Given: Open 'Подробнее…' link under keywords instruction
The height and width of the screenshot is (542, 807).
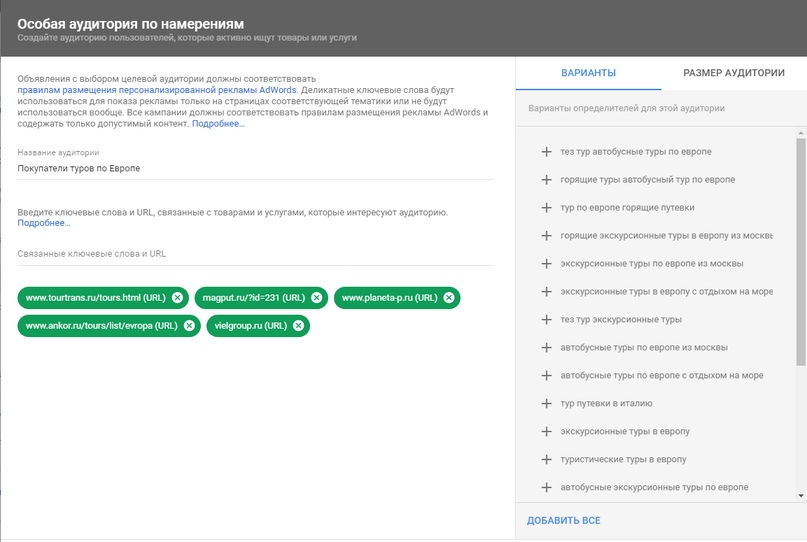Looking at the screenshot, I should pyautogui.click(x=44, y=223).
